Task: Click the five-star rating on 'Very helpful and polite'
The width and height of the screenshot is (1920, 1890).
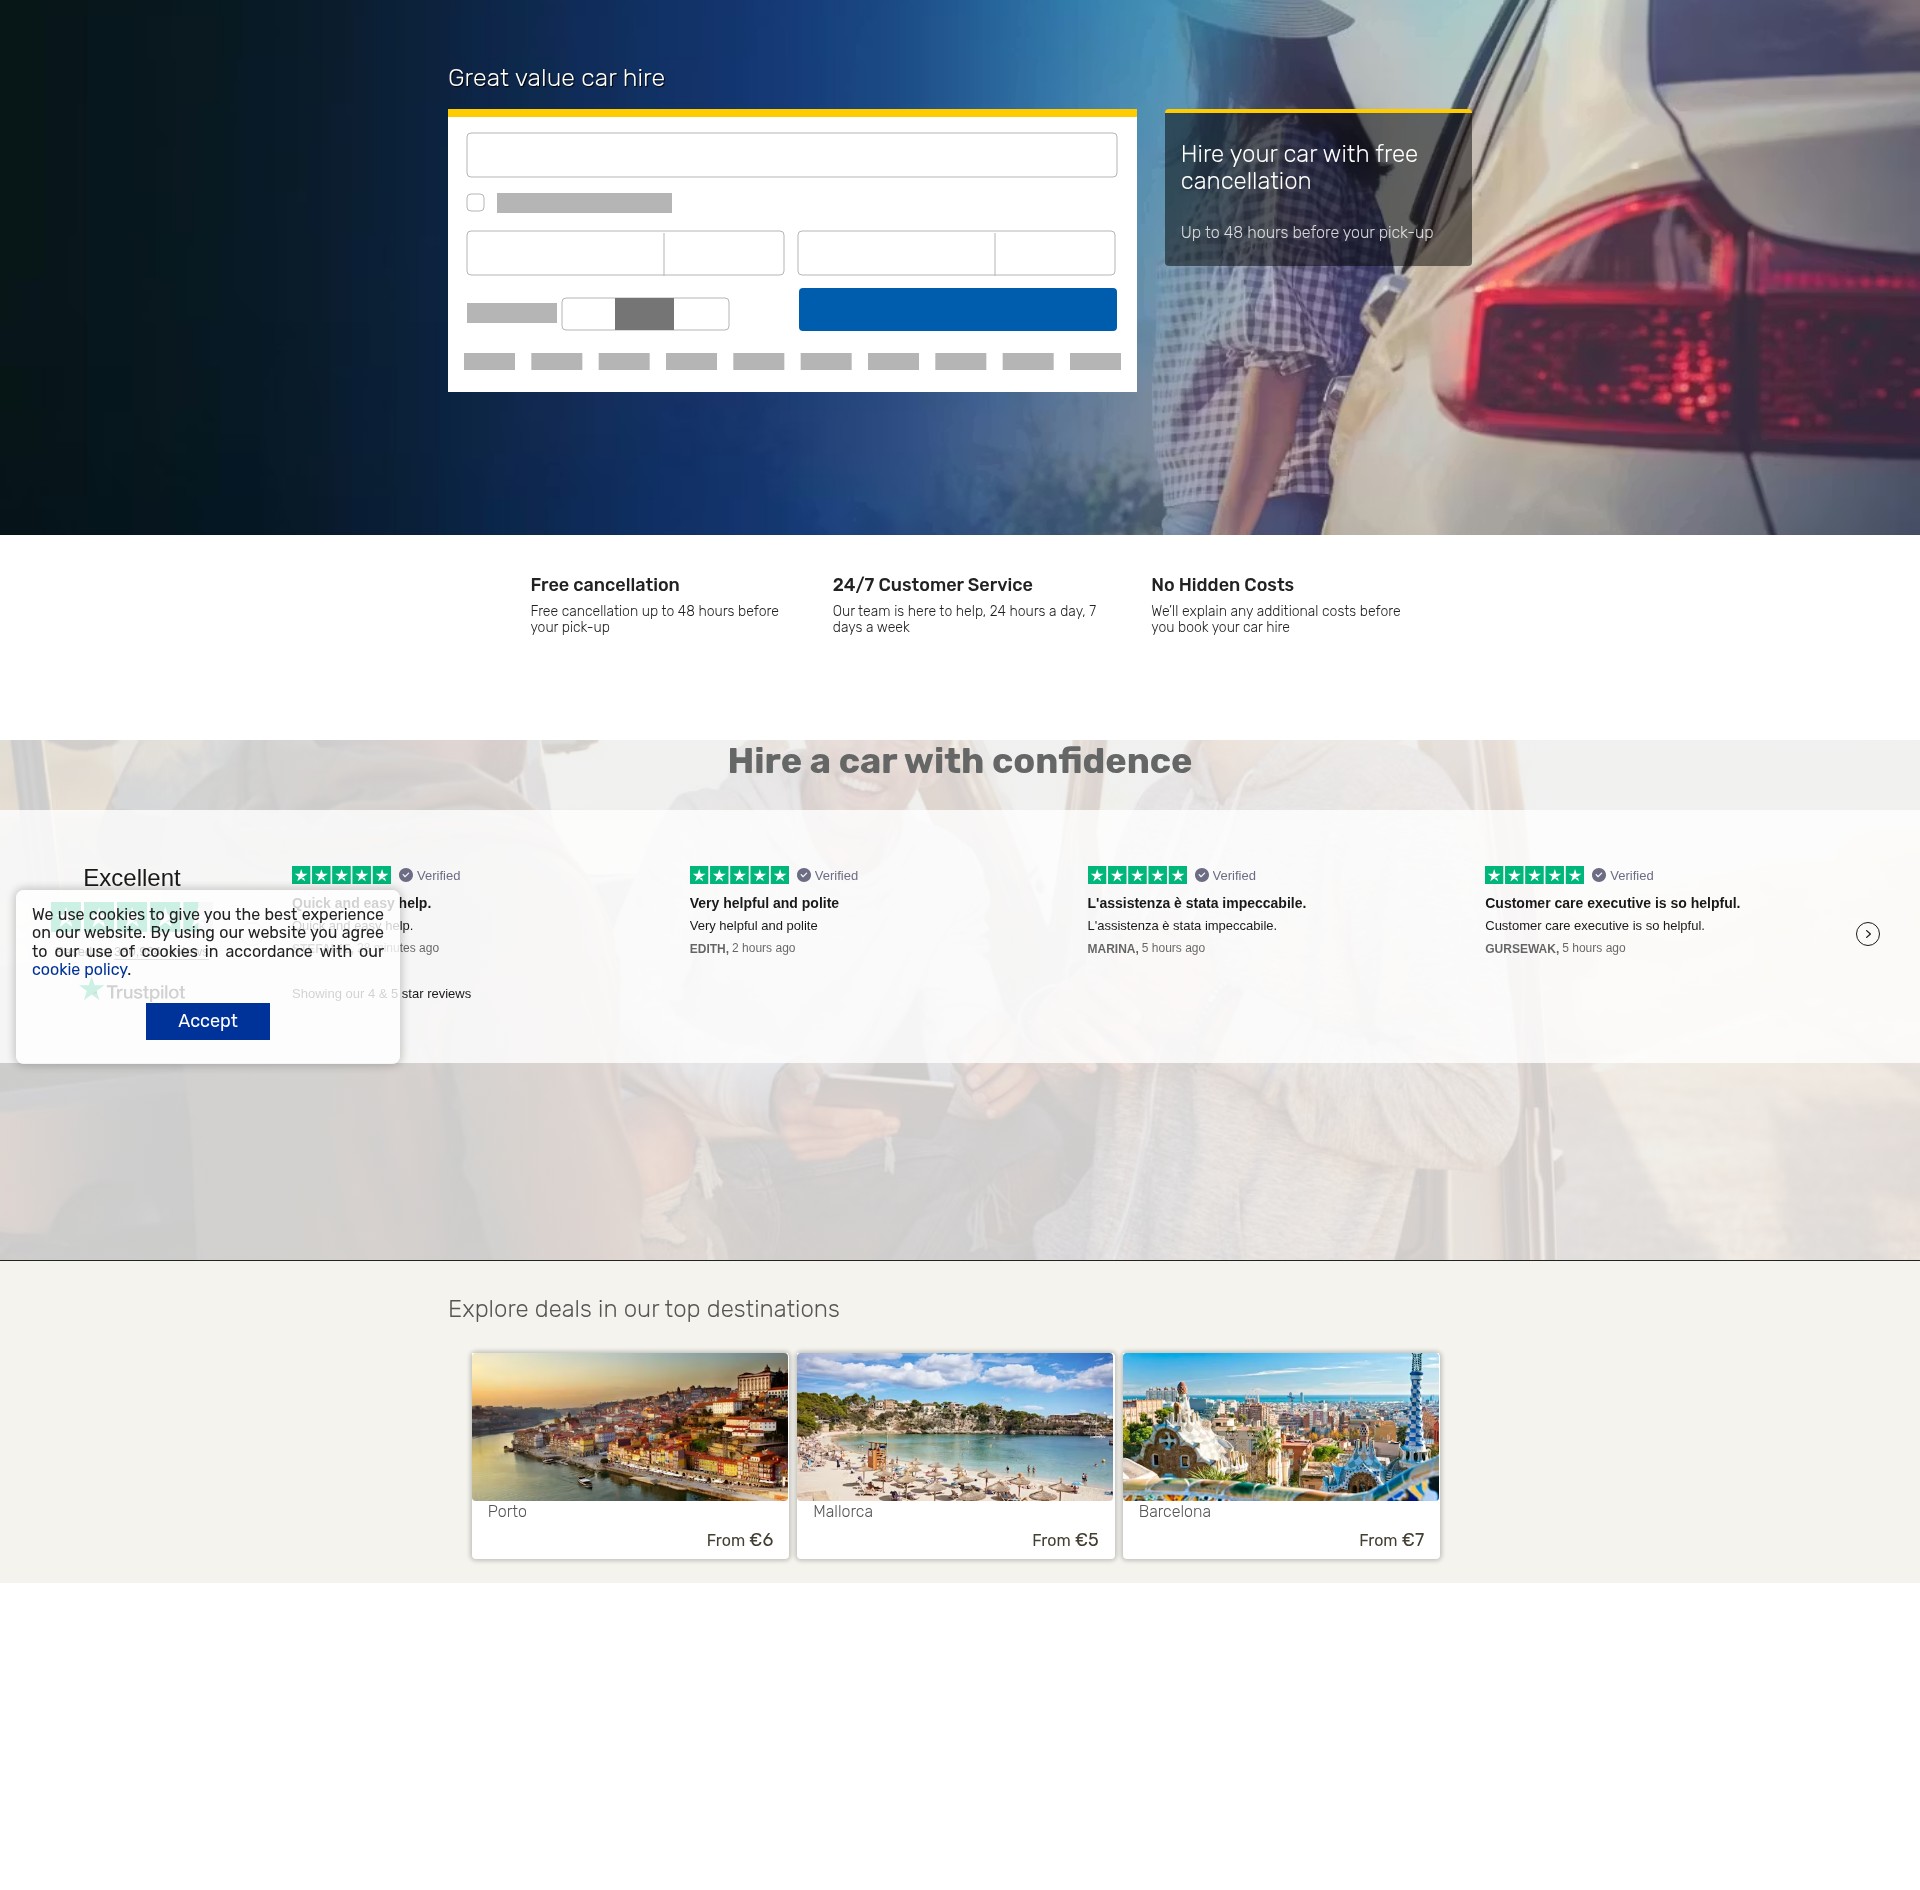Action: (739, 875)
